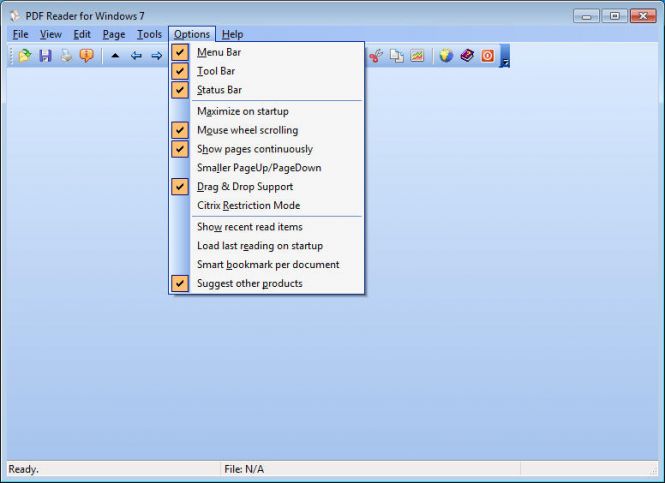Toggle Show pages continuously

(266, 149)
